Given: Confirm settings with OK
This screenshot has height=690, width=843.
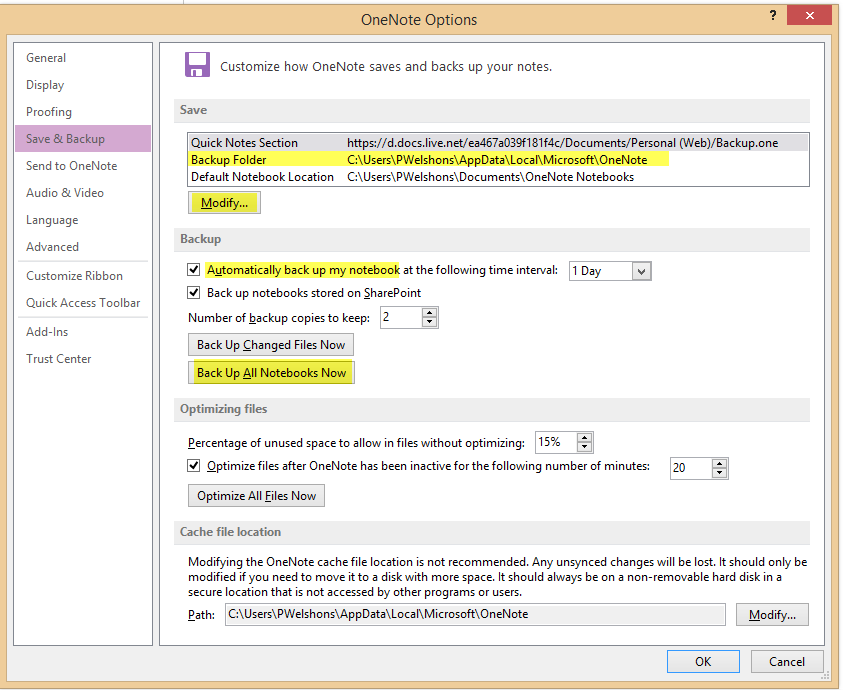Looking at the screenshot, I should [x=703, y=661].
